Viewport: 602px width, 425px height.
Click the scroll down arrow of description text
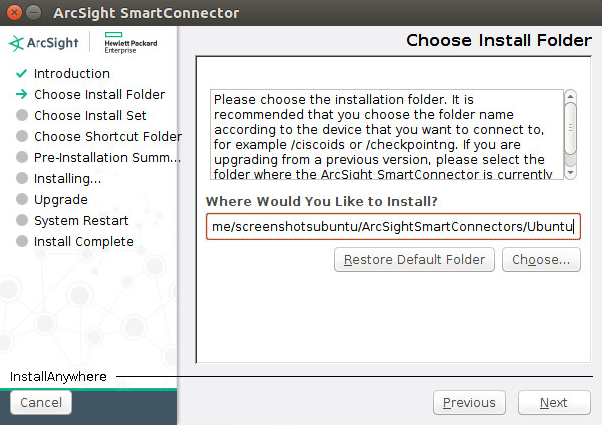pyautogui.click(x=570, y=173)
